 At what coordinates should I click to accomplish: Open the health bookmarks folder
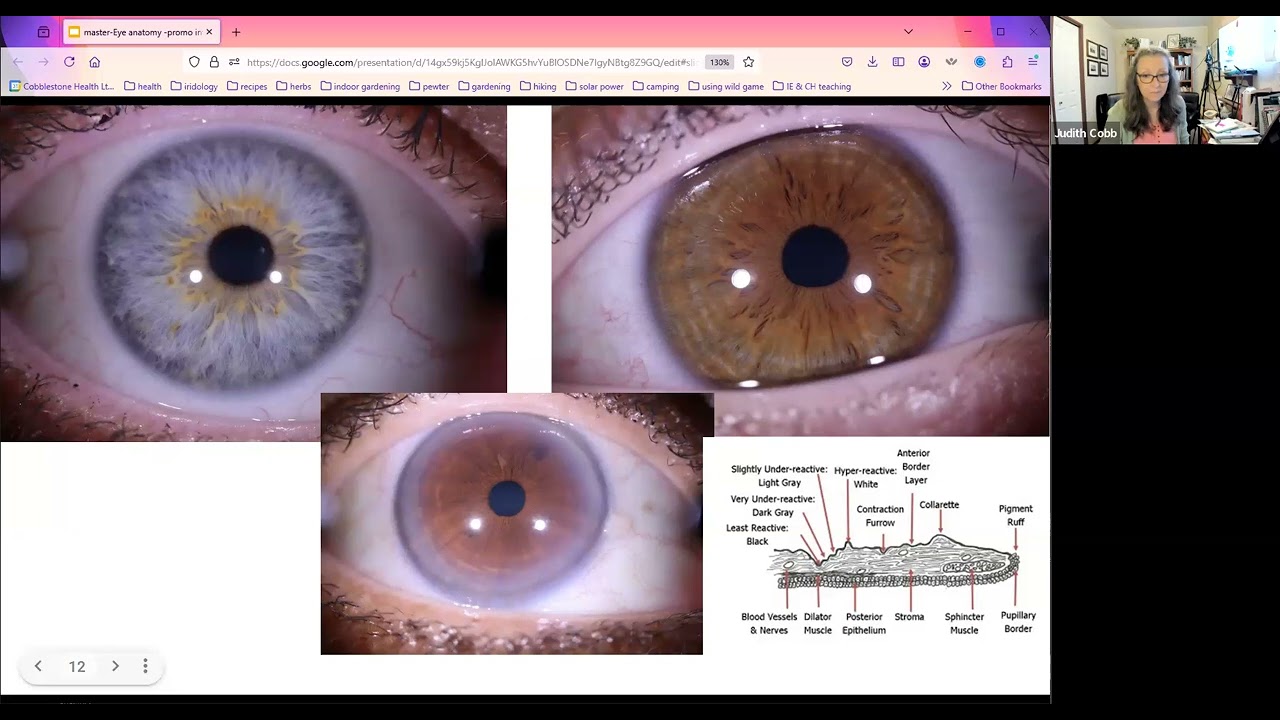(143, 86)
